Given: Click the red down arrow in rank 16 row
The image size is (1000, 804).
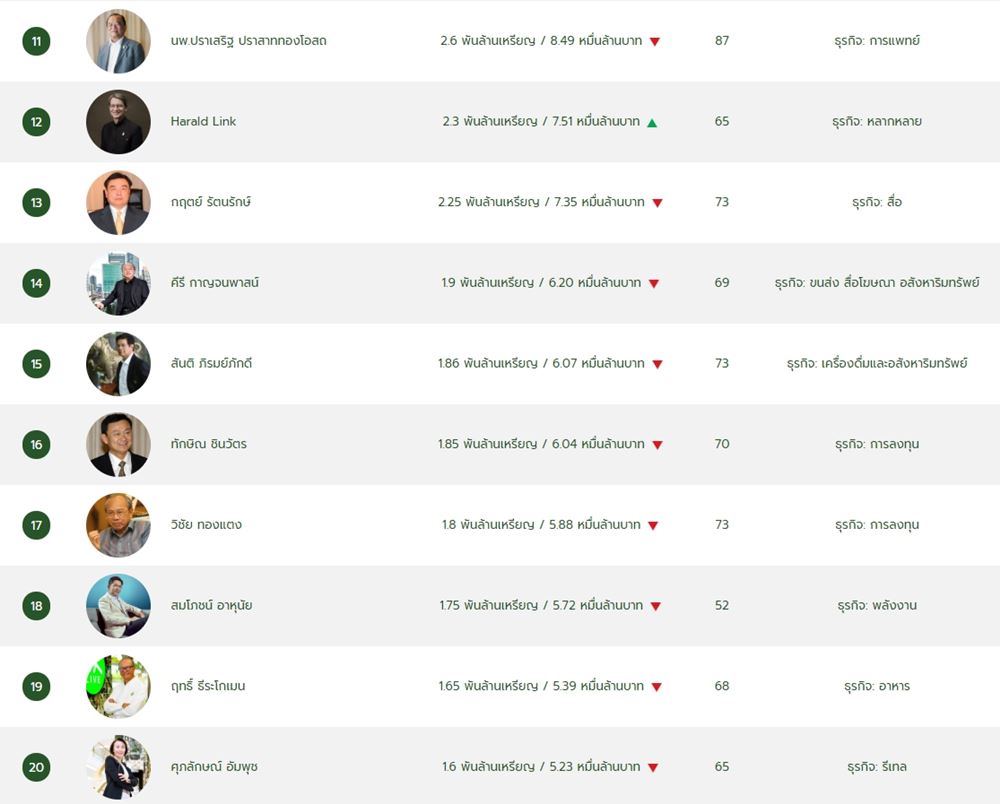Looking at the screenshot, I should point(658,445).
